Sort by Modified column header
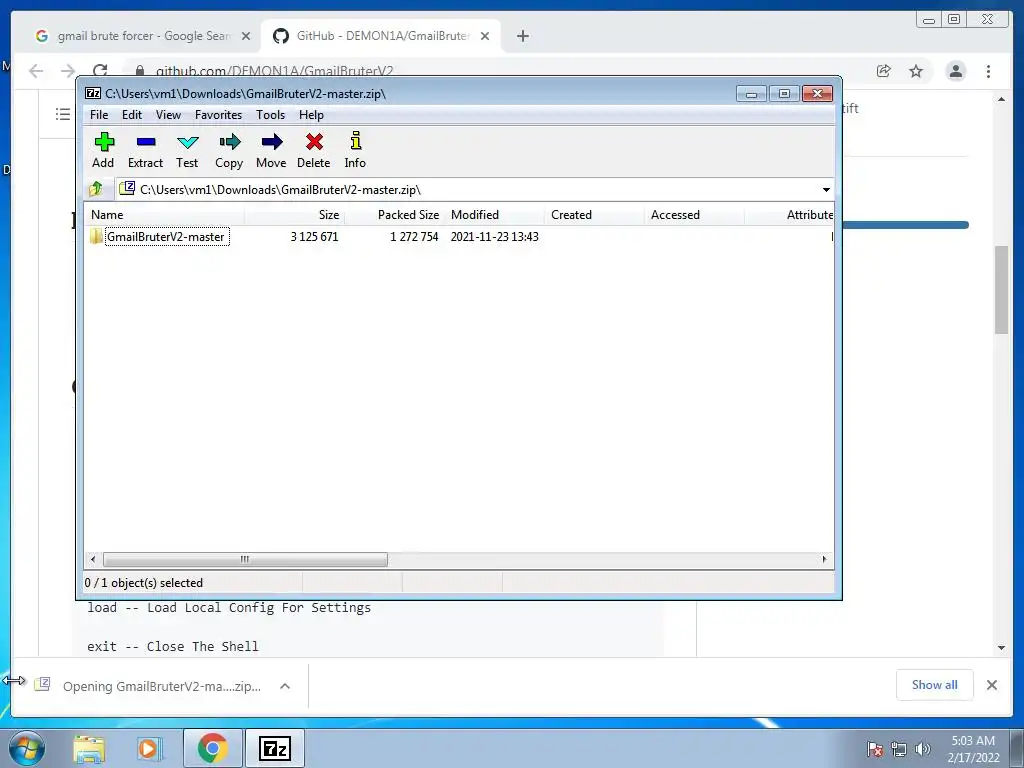The image size is (1024, 768). tap(494, 215)
